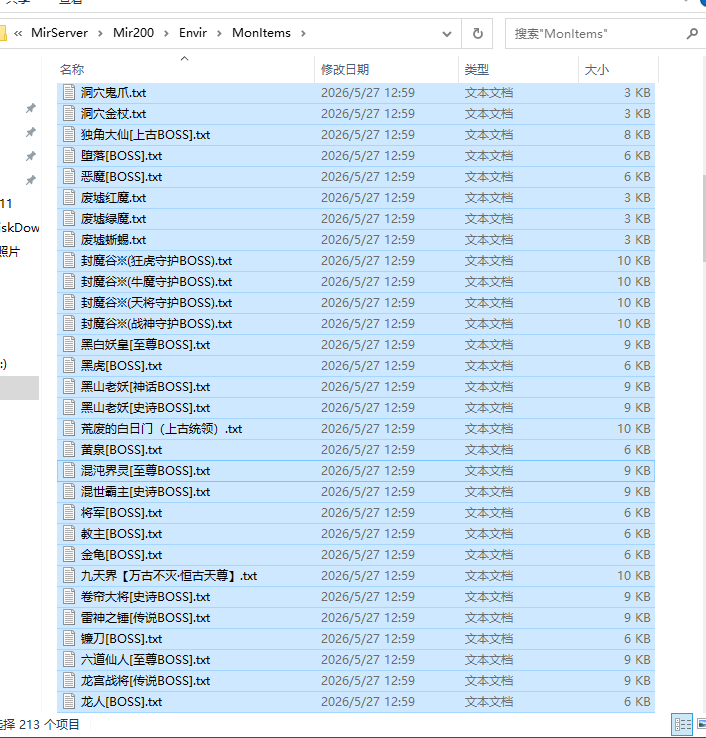This screenshot has height=738, width=706.
Task: Expand the chevron after Envir breadcrumb
Action: tap(219, 33)
